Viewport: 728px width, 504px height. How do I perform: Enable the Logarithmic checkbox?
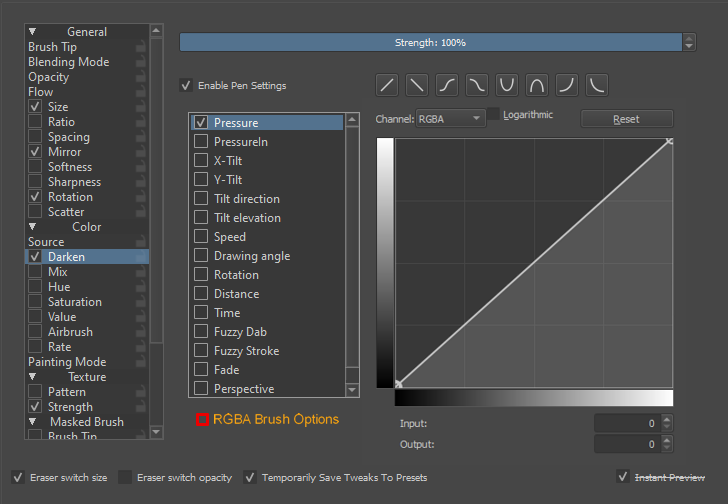pyautogui.click(x=493, y=115)
